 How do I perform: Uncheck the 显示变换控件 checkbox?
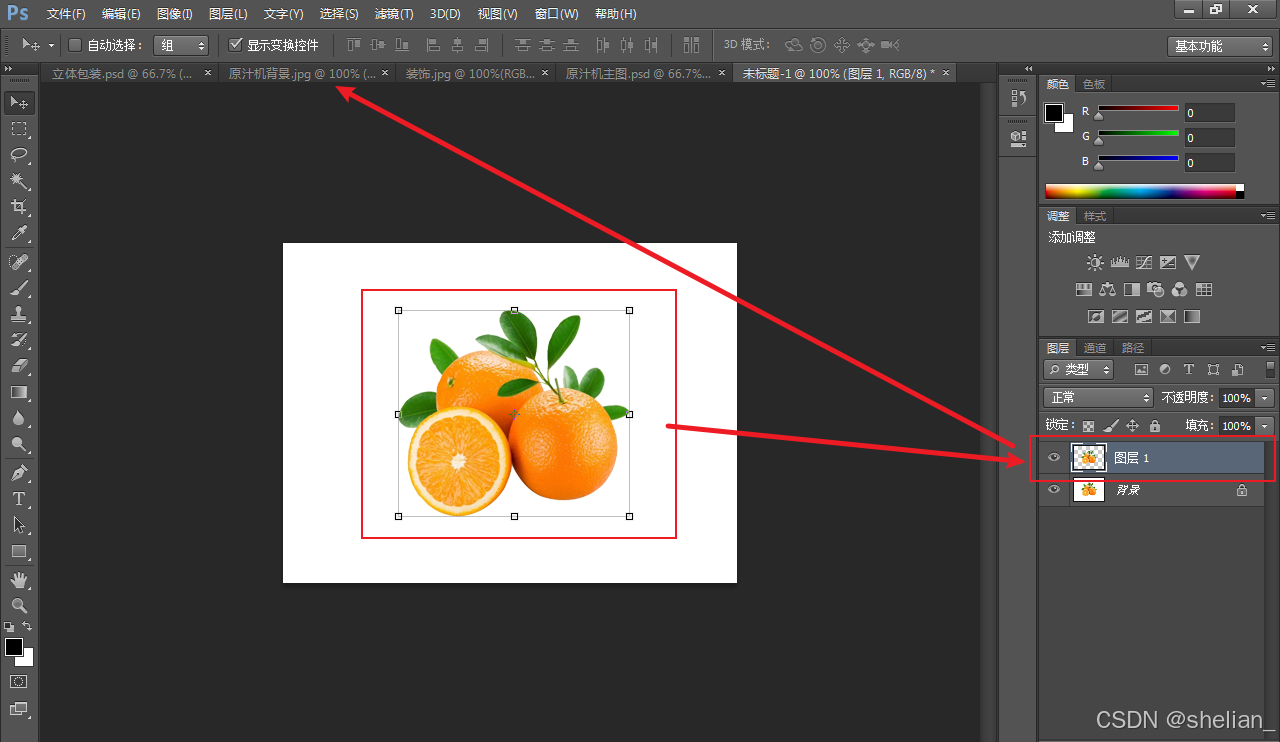(236, 45)
